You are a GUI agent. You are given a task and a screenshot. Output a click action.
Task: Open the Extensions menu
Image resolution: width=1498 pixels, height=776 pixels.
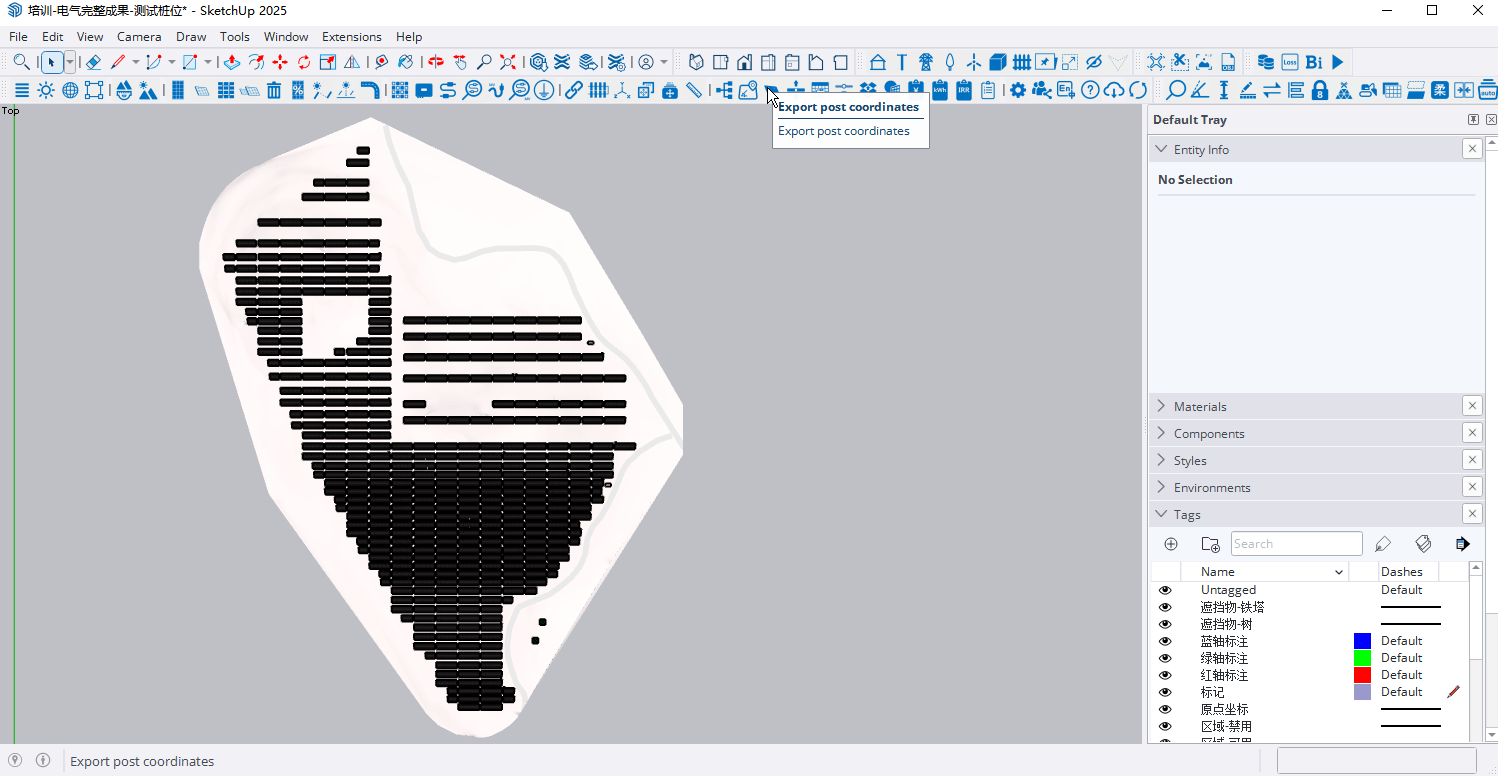(352, 36)
